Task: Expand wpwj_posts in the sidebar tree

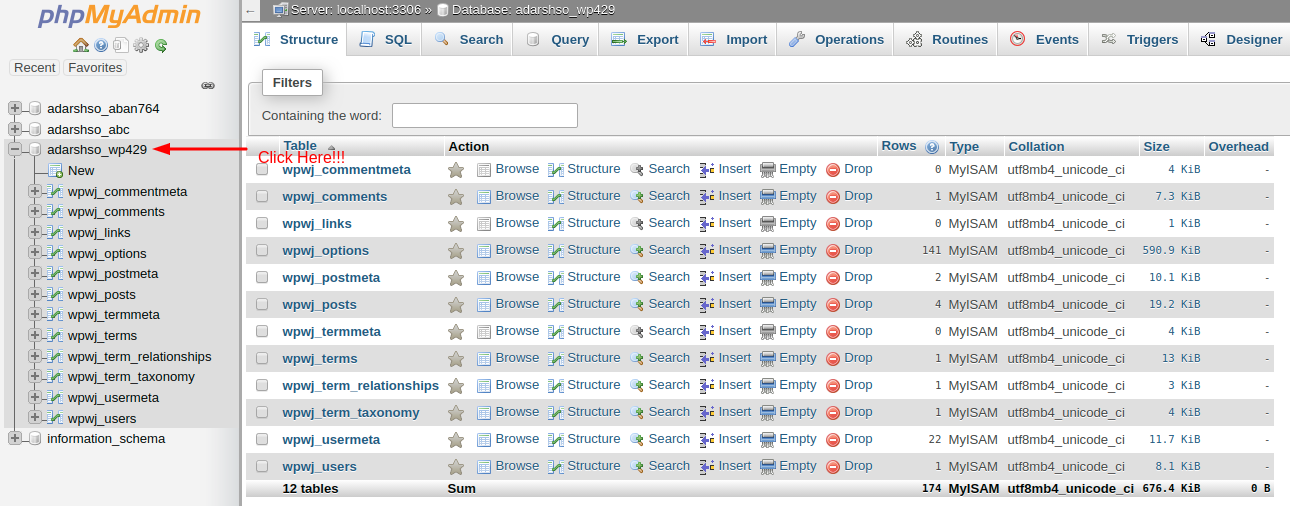Action: tap(35, 295)
